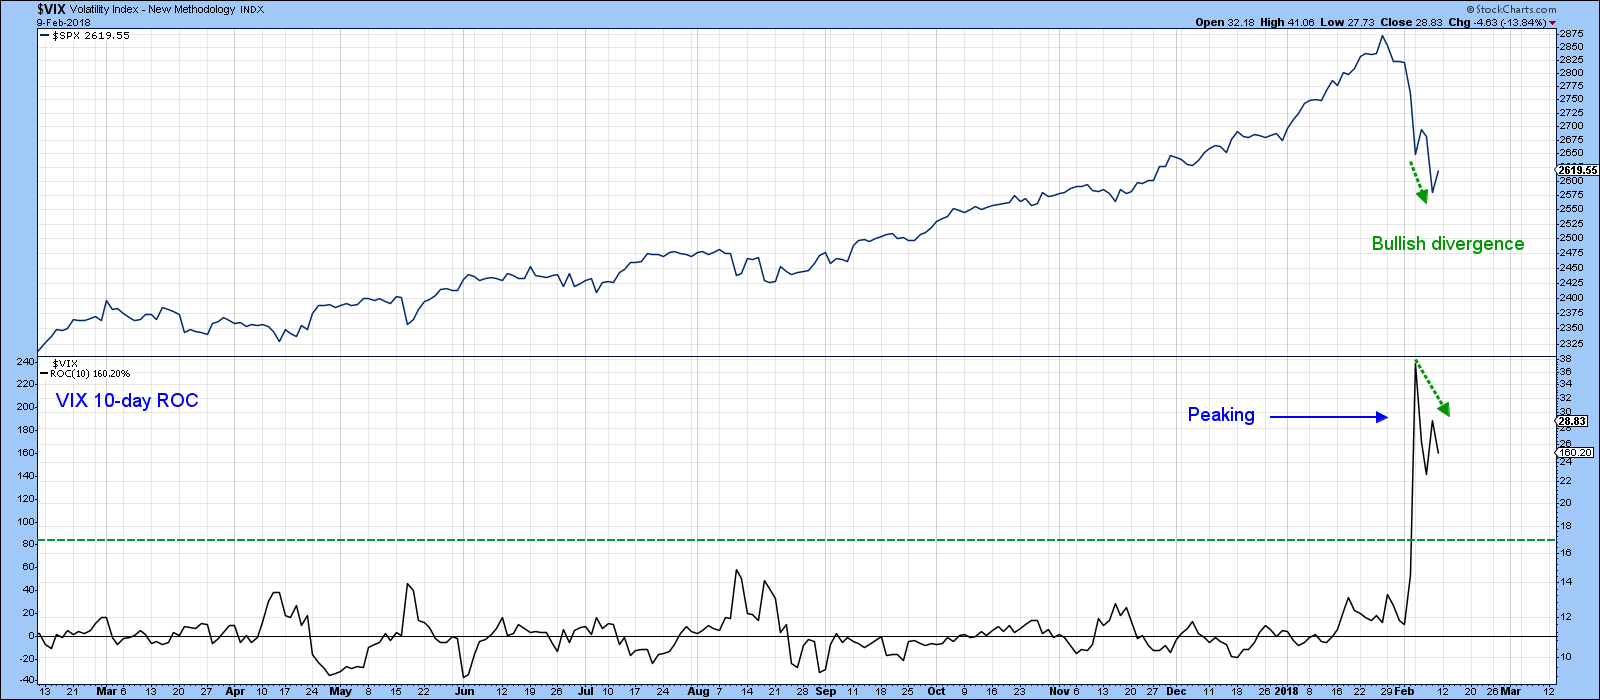Click the Peaking annotation label

(x=1221, y=414)
